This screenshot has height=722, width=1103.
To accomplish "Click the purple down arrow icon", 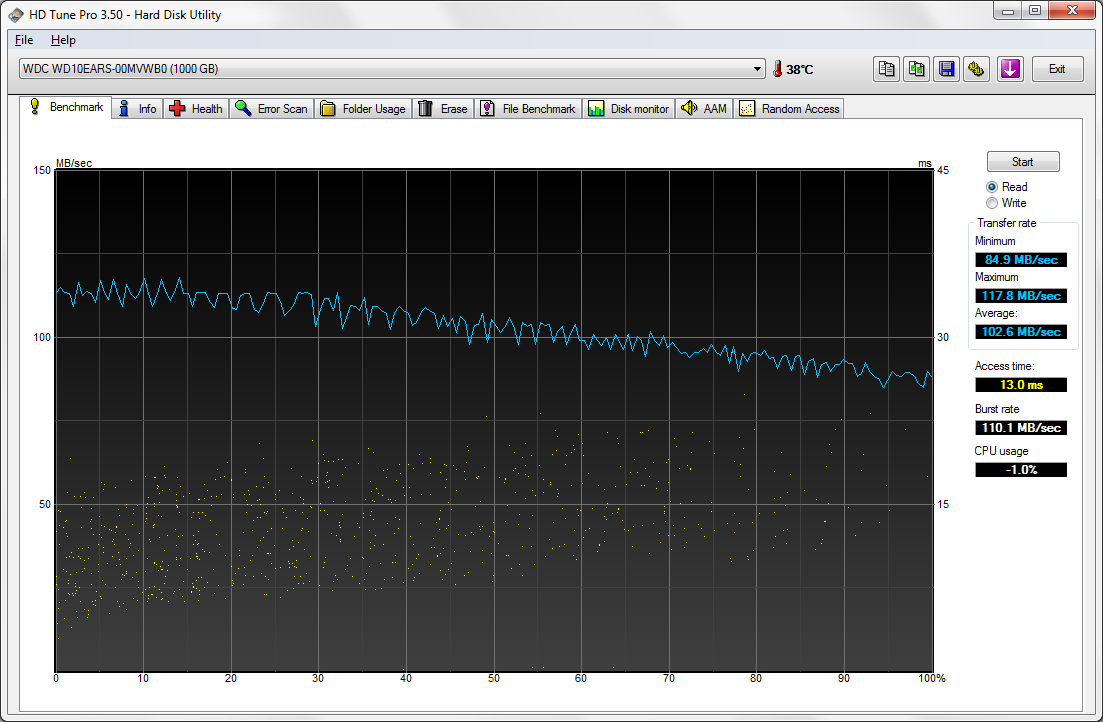I will pos(1010,69).
